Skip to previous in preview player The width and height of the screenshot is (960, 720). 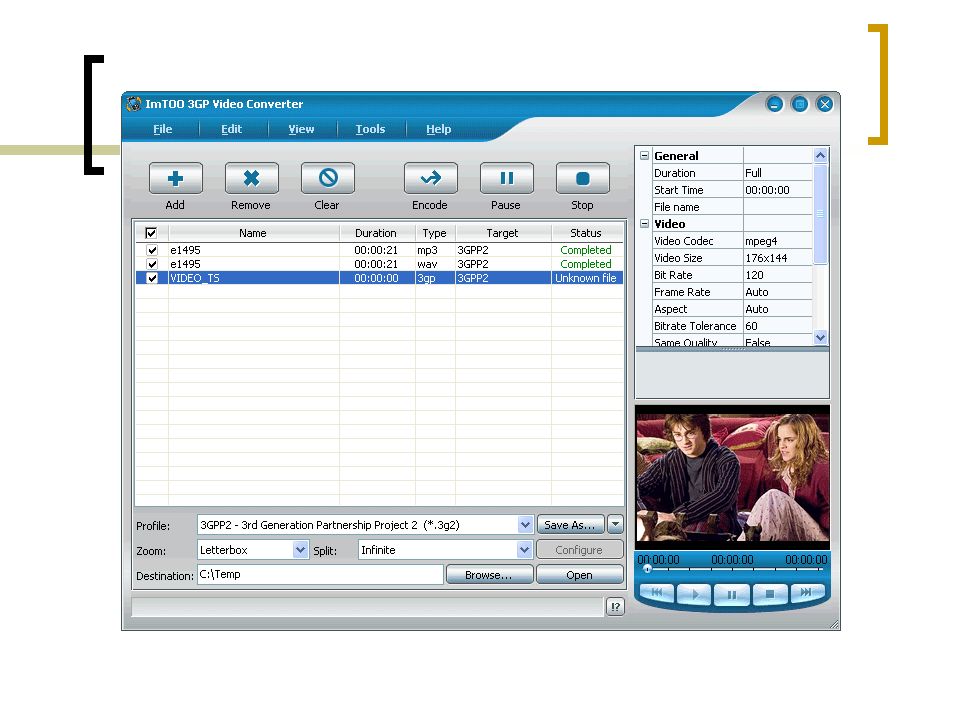pos(656,593)
